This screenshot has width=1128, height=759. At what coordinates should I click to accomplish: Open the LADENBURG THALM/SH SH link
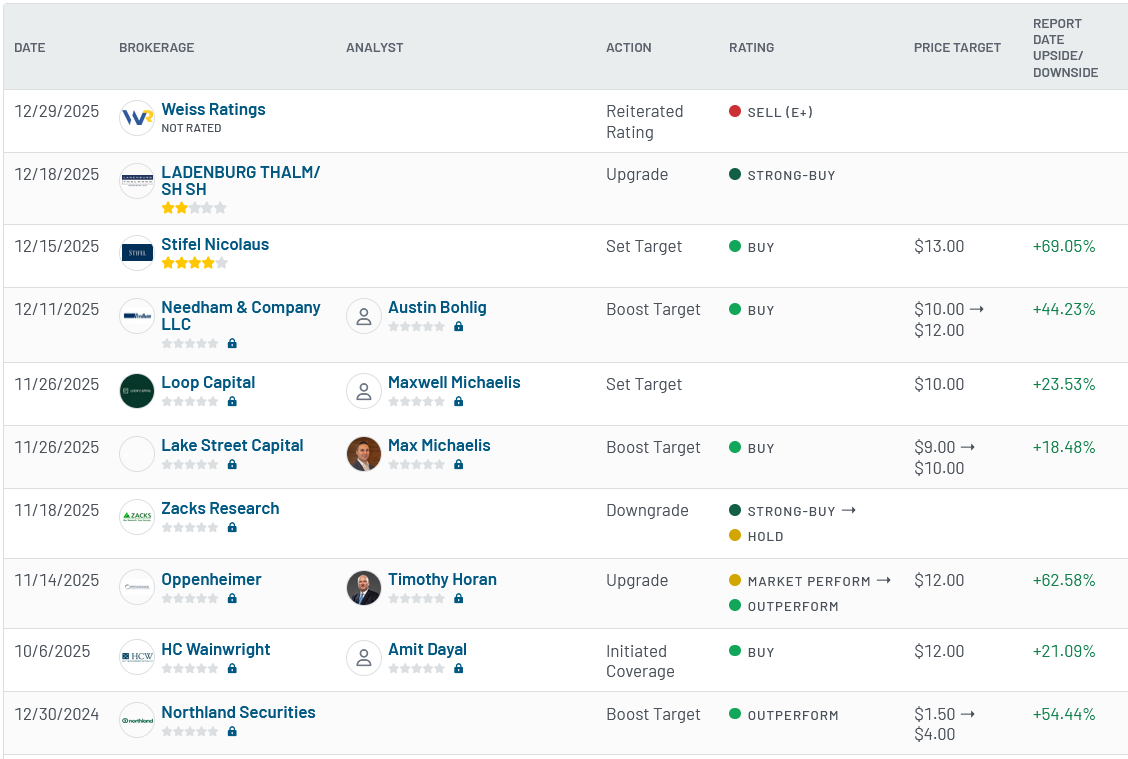pyautogui.click(x=240, y=181)
